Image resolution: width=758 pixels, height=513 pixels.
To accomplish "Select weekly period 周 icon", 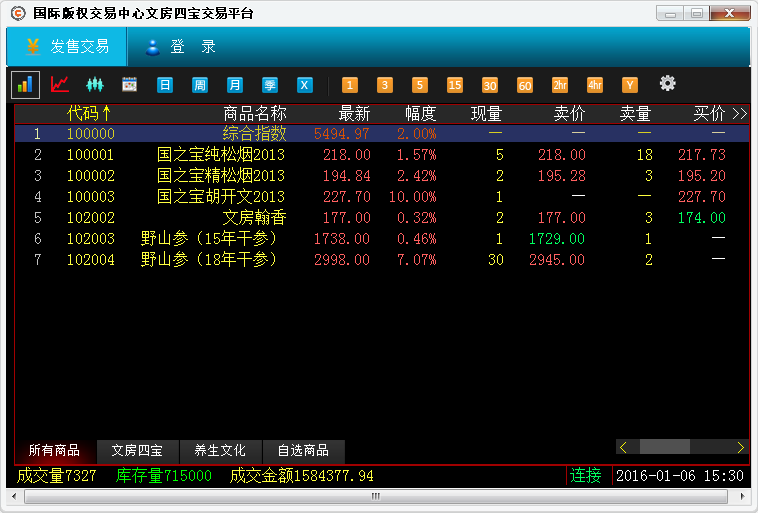I will (x=200, y=85).
